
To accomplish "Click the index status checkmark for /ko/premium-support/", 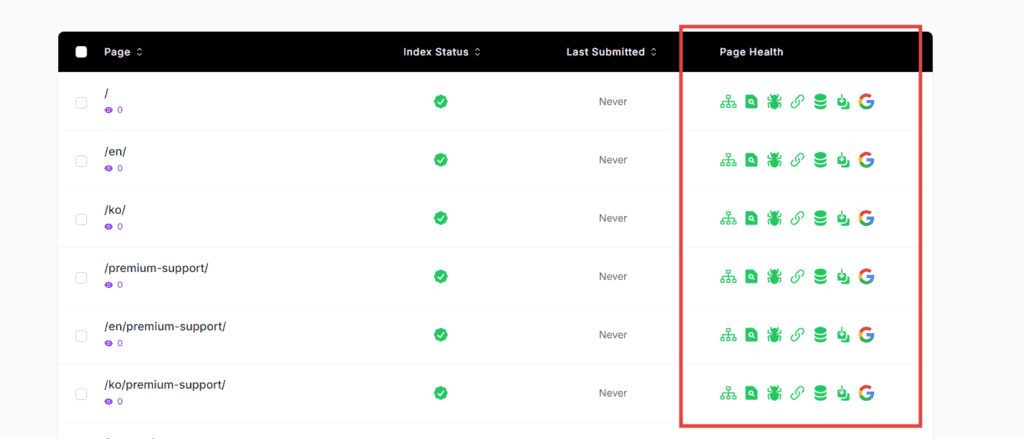I will [441, 393].
